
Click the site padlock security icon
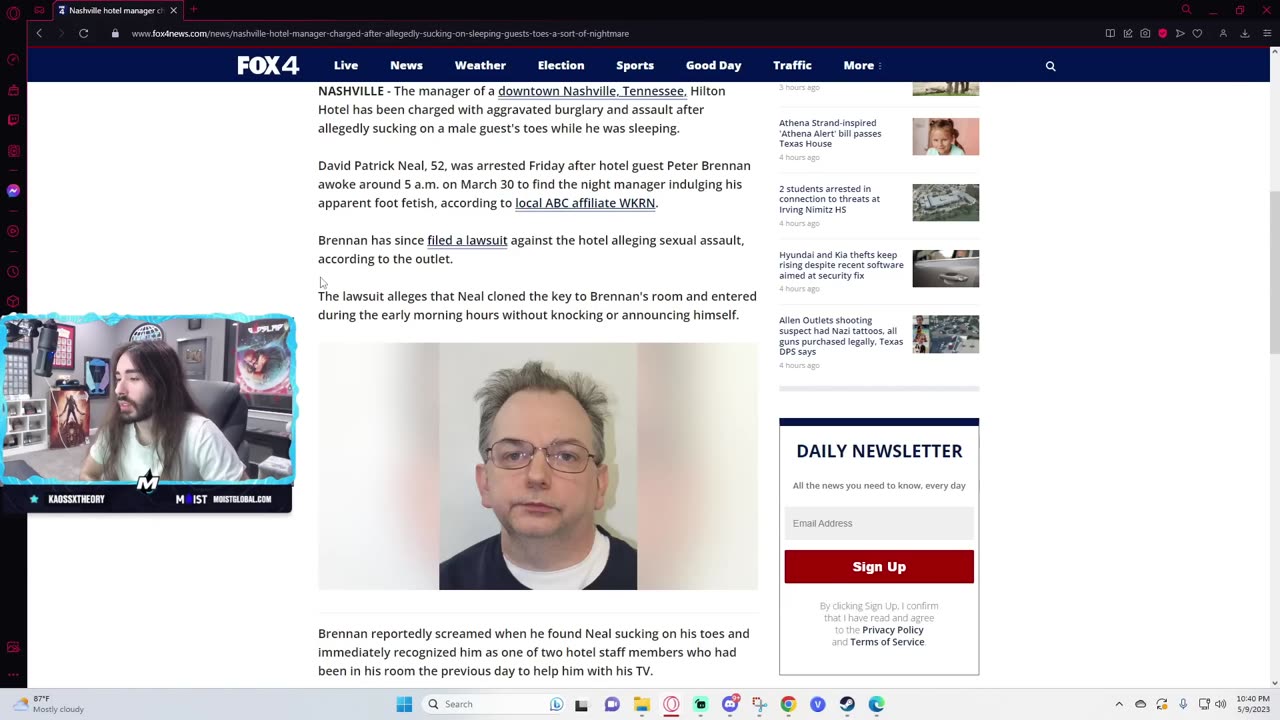pos(115,33)
